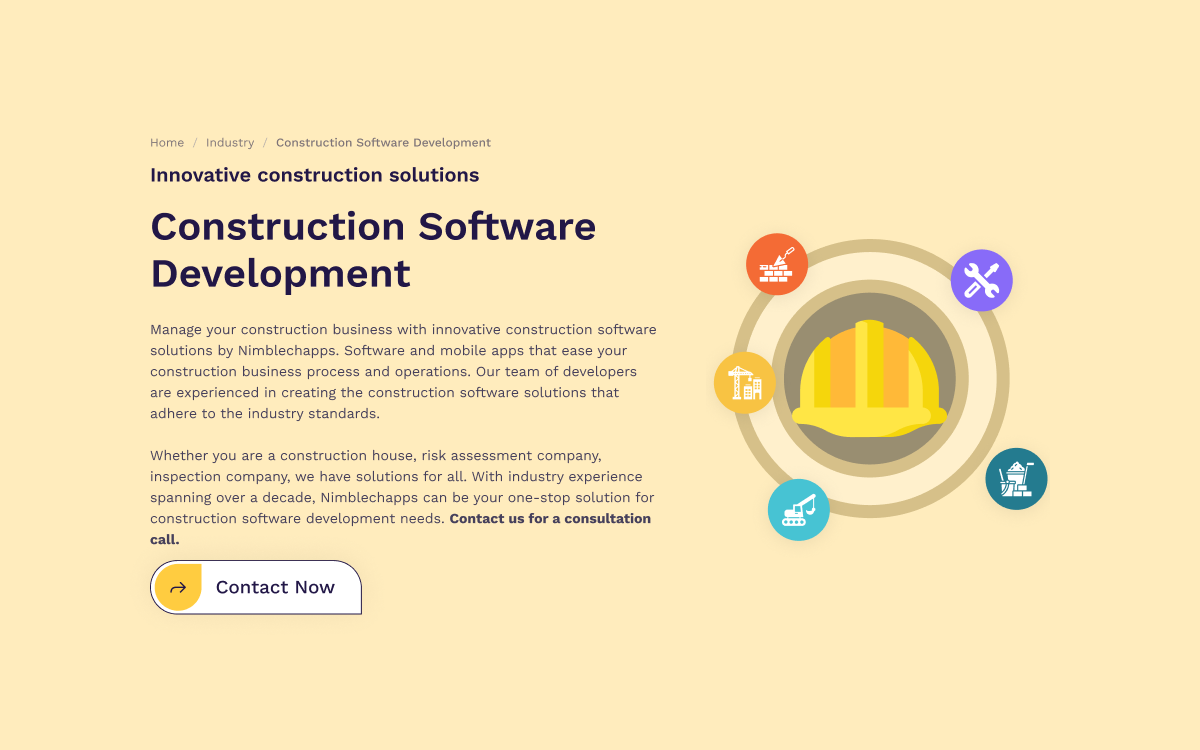Select the Construction Software Development breadcrumb entry
The width and height of the screenshot is (1200, 750).
[383, 142]
